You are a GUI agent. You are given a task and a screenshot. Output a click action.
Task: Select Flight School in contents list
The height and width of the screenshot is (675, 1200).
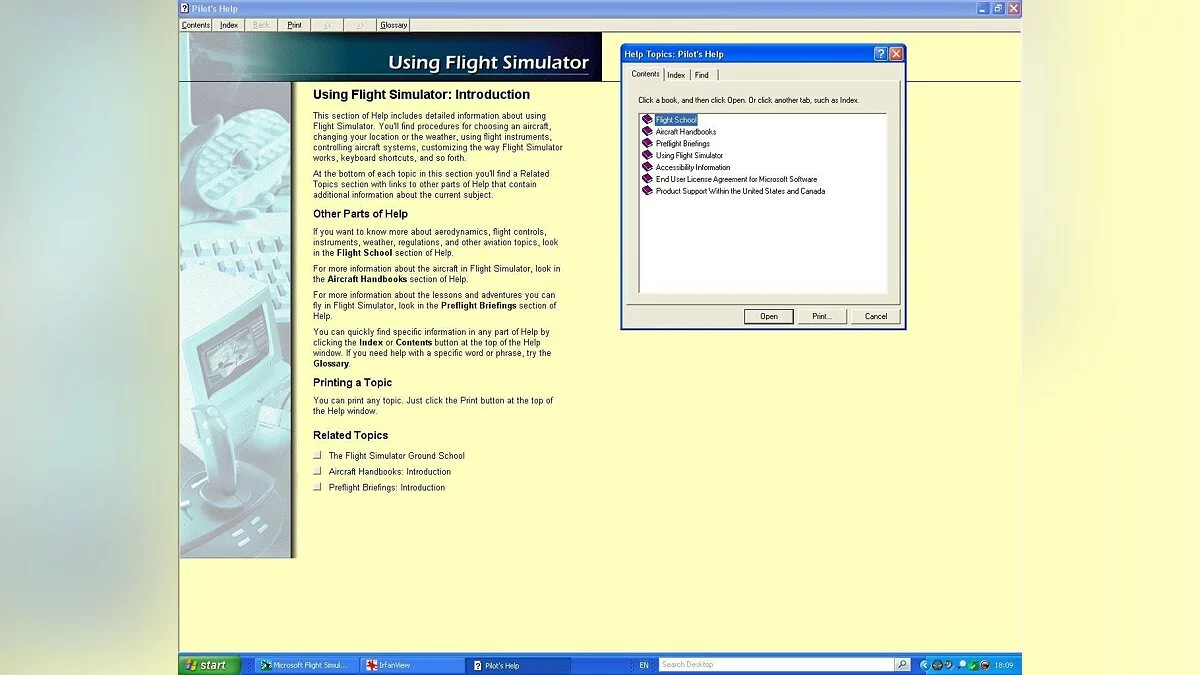[x=676, y=120]
